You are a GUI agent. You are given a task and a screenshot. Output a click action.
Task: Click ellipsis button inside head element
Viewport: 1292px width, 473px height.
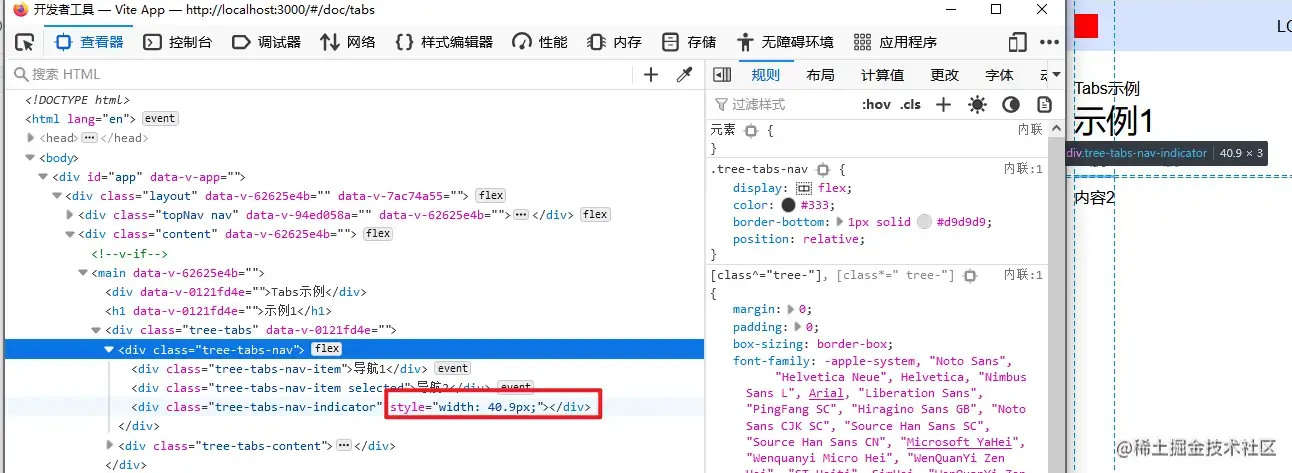point(89,138)
